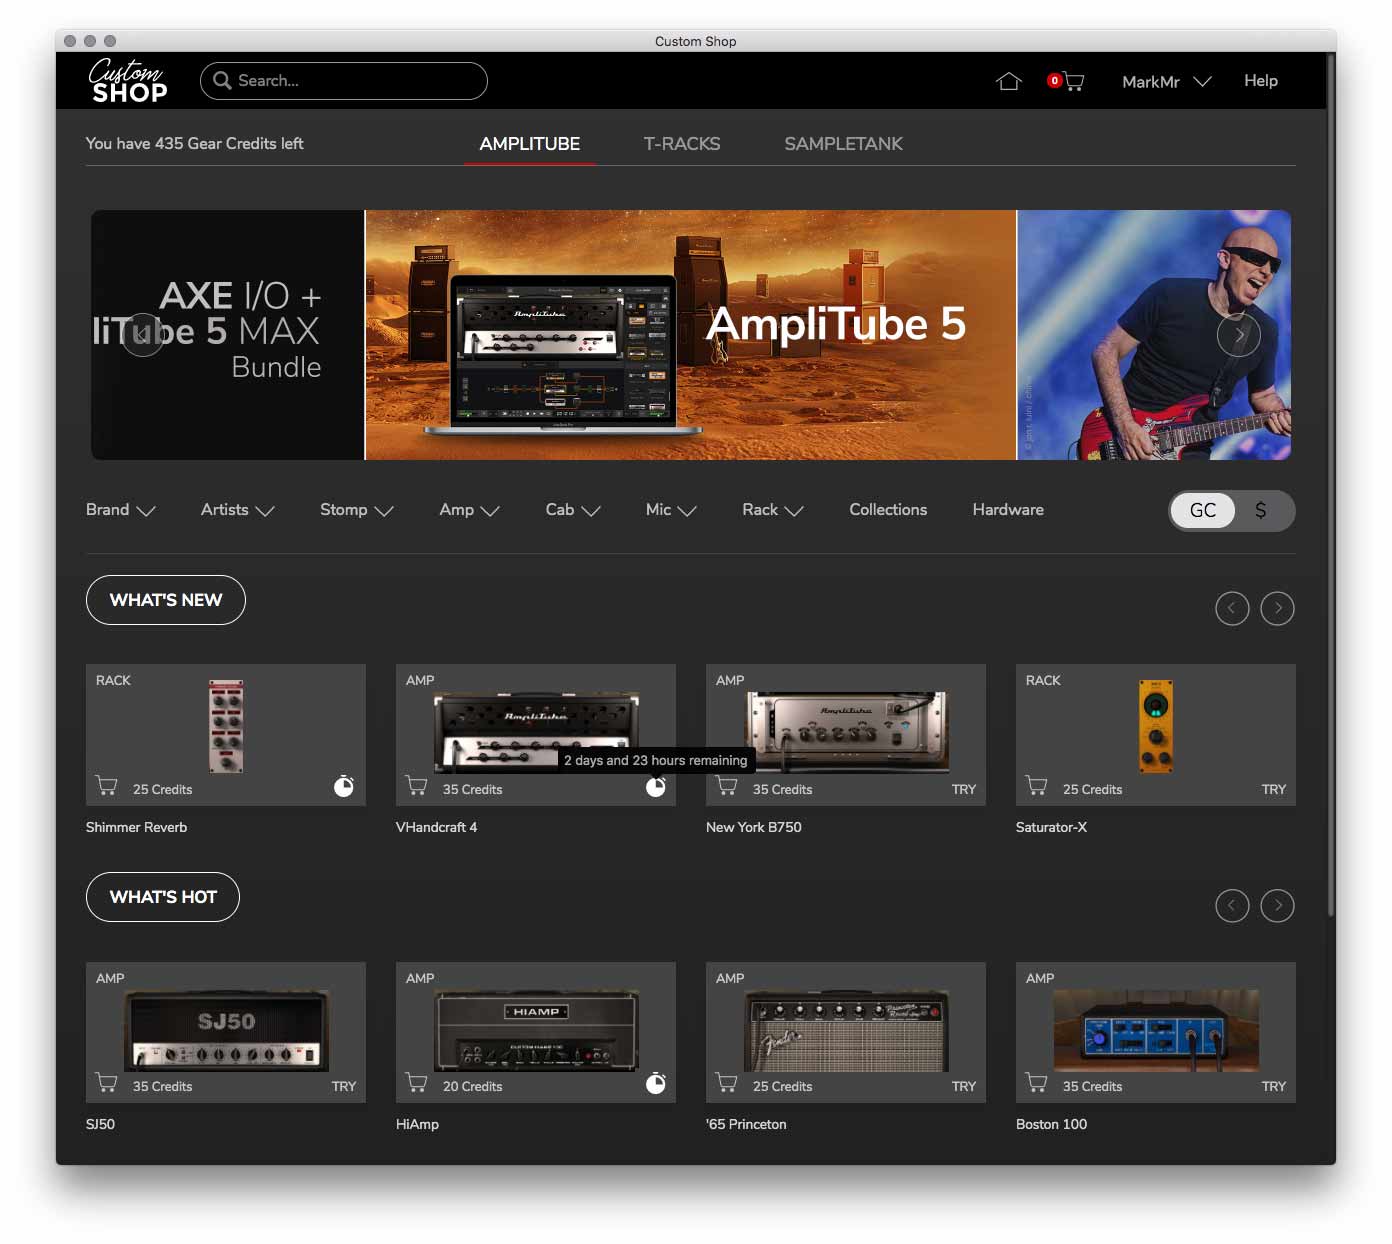This screenshot has width=1392, height=1244.
Task: Advance the banner carousel with the right arrow
Action: [x=1239, y=335]
